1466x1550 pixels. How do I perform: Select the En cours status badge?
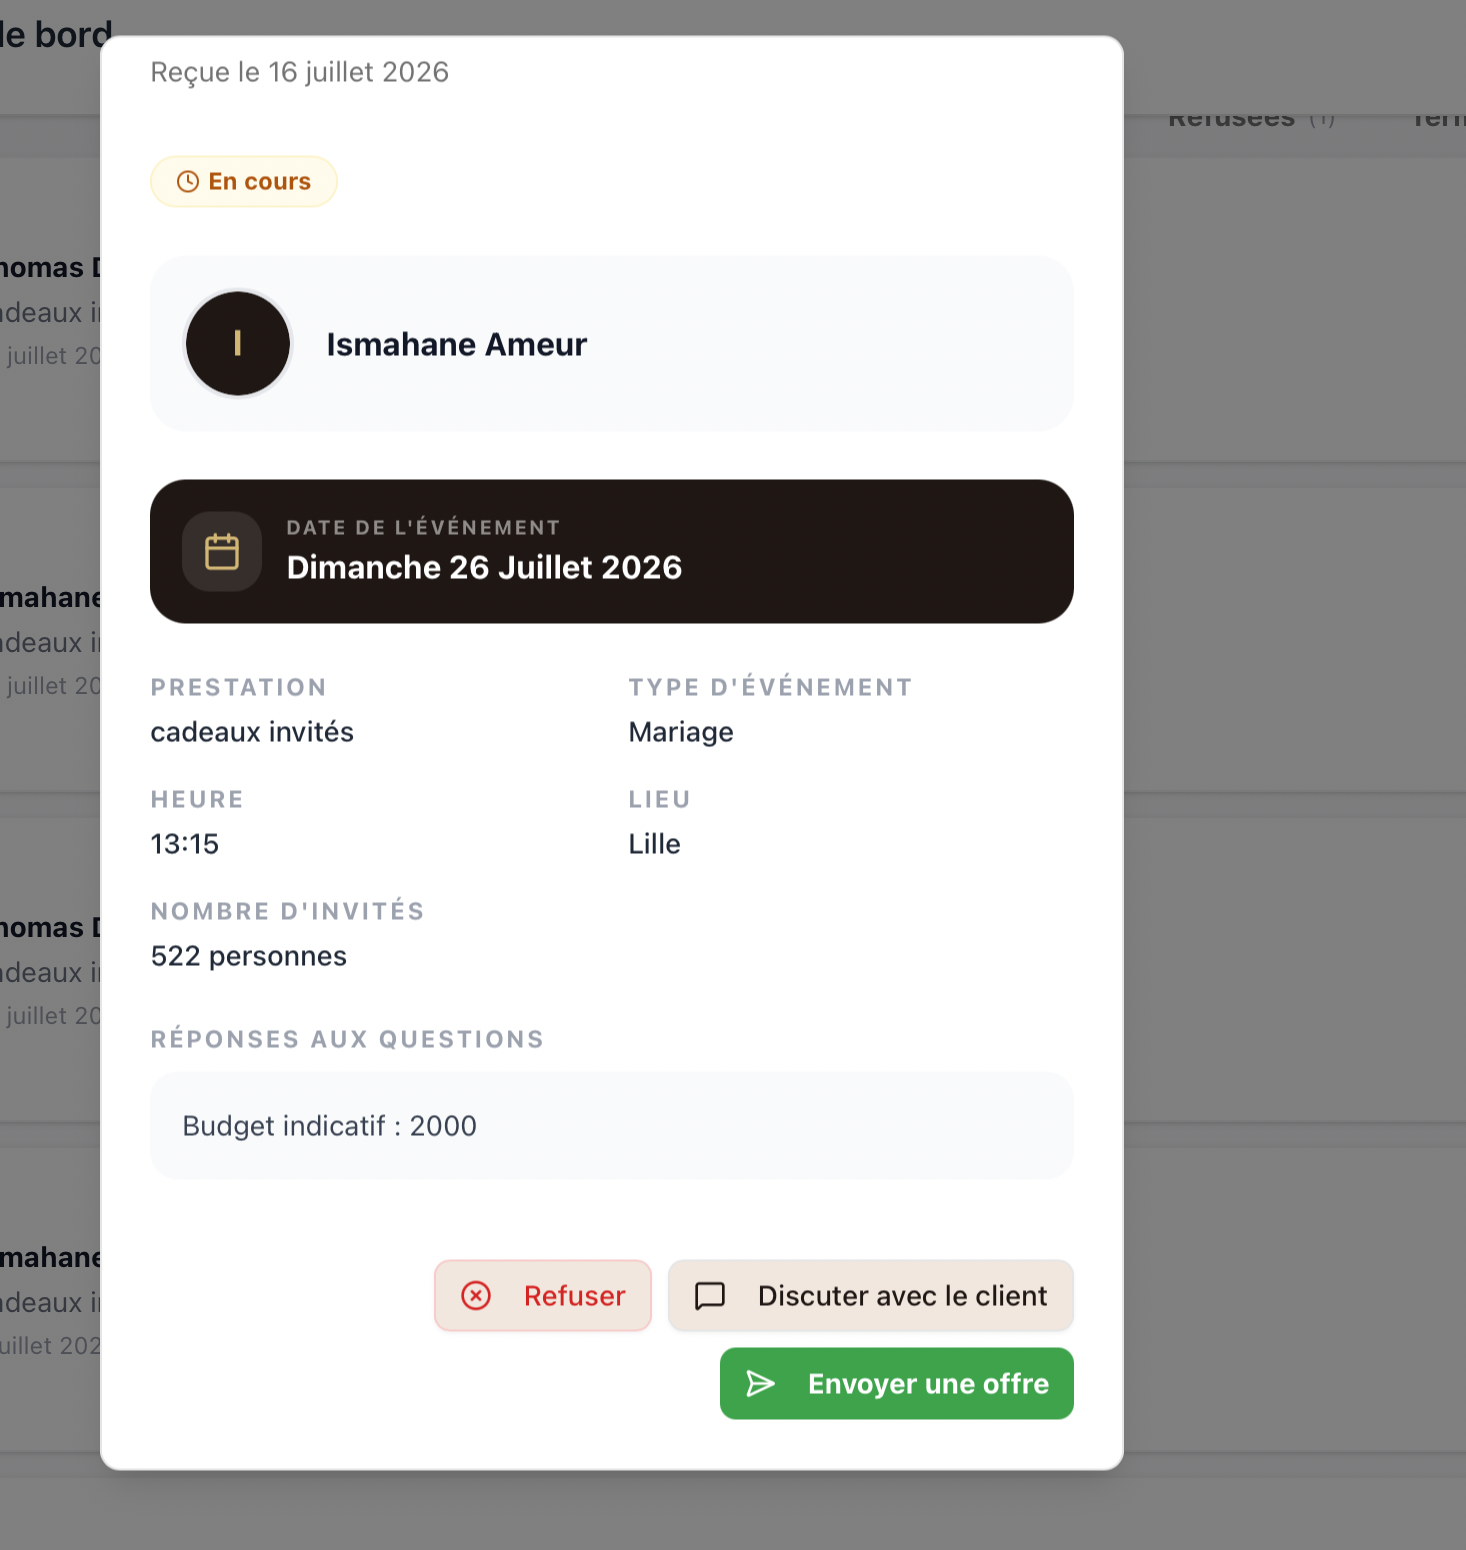[x=244, y=182]
